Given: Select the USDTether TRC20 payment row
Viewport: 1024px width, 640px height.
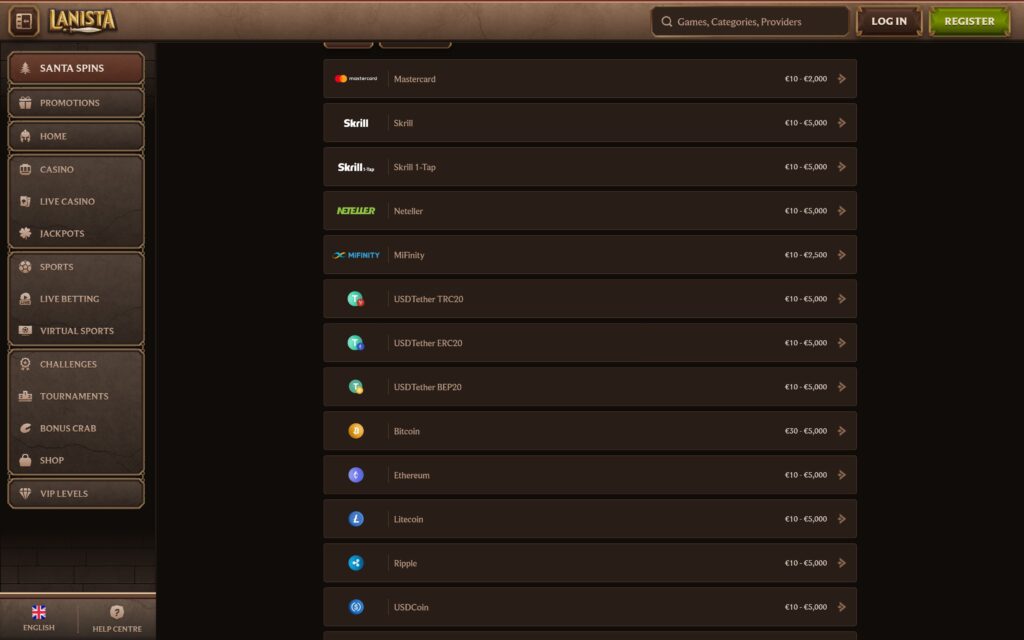Looking at the screenshot, I should coord(589,299).
